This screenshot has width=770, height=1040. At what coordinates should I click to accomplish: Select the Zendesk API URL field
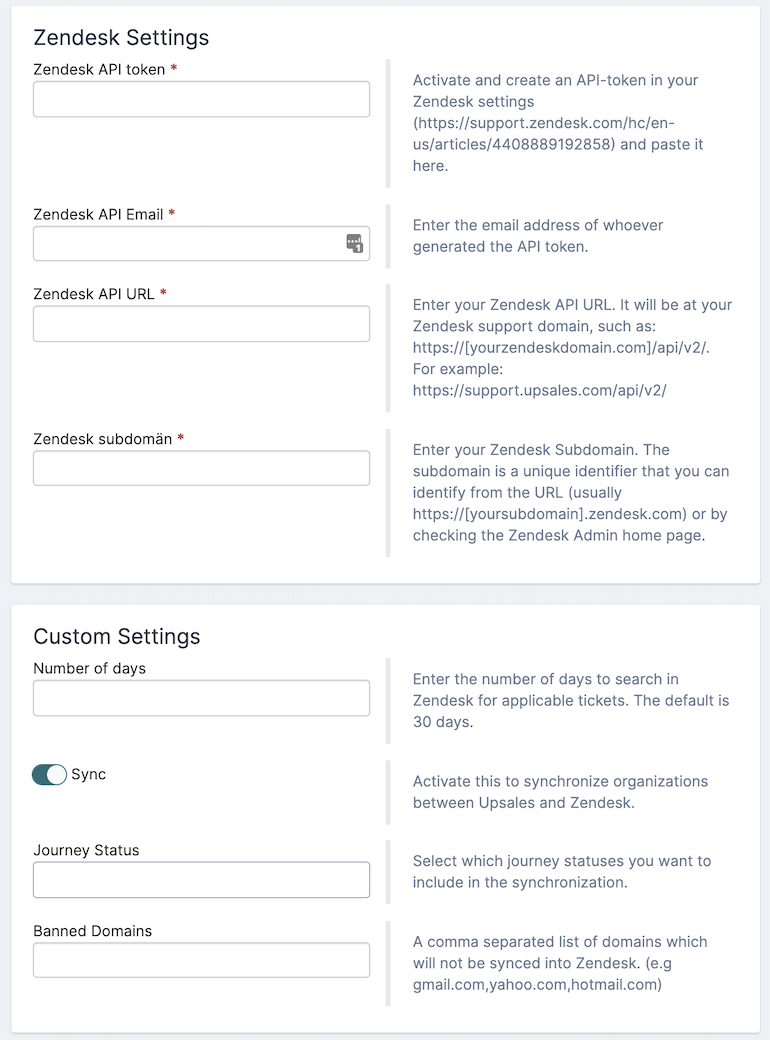tap(200, 322)
